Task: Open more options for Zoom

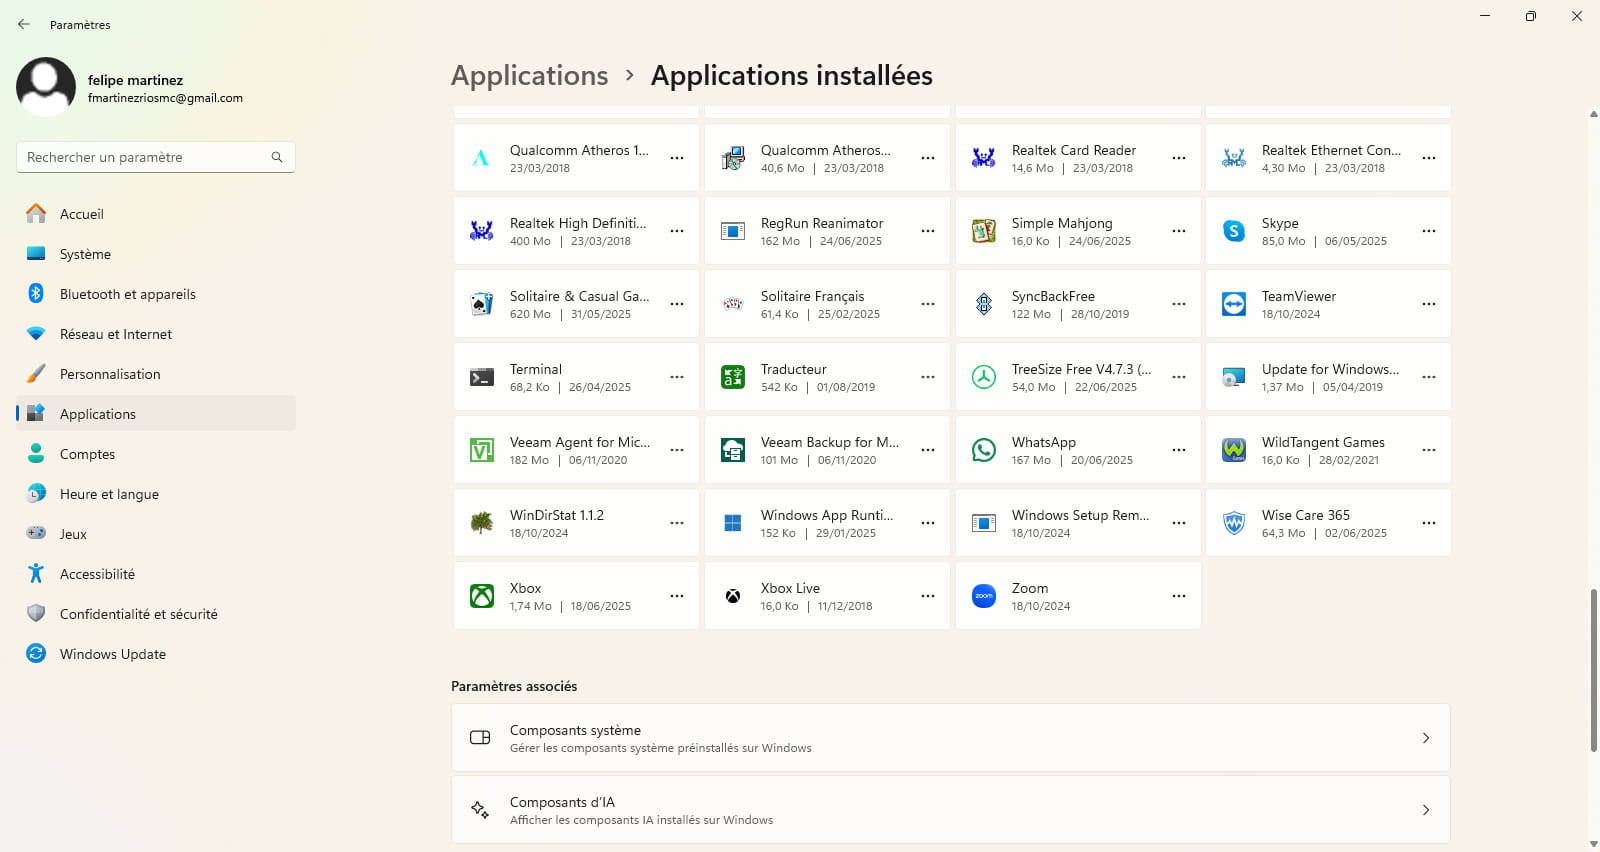Action: pyautogui.click(x=1179, y=596)
